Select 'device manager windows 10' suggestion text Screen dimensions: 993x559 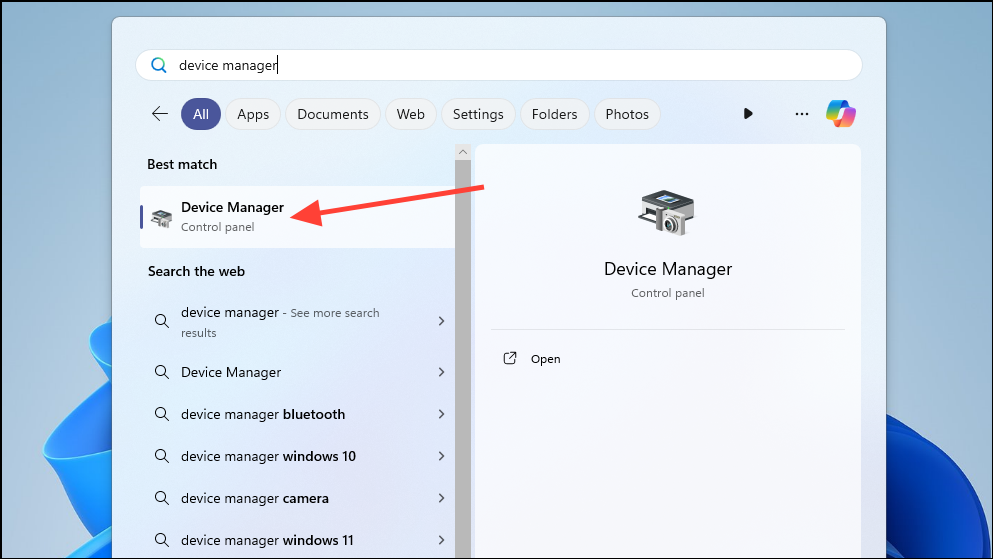pyautogui.click(x=269, y=456)
